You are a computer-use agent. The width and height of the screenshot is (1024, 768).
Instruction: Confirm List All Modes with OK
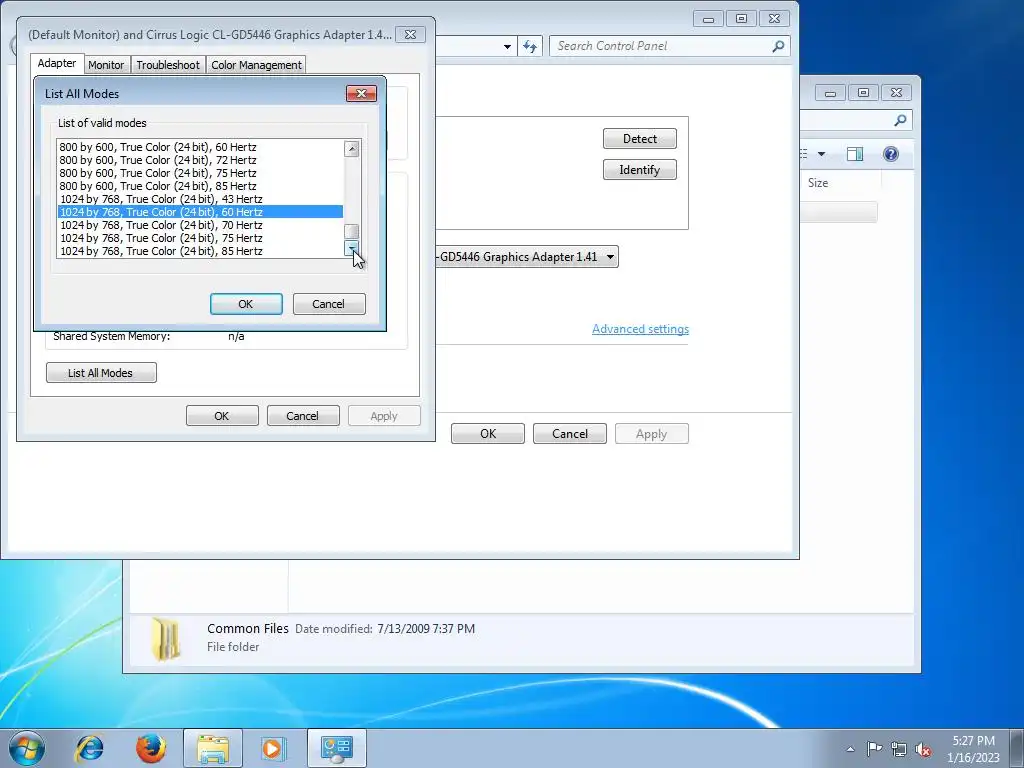(246, 304)
